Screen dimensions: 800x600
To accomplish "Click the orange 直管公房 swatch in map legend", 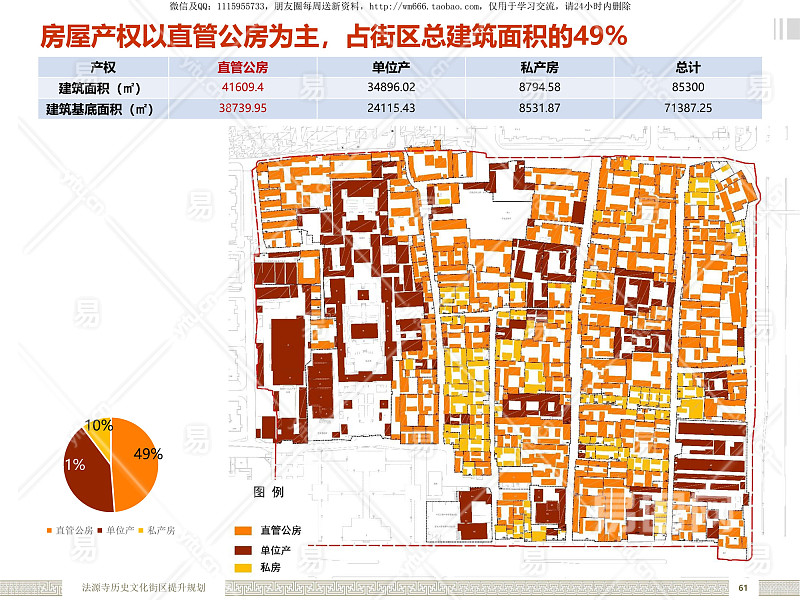I will click(x=243, y=531).
